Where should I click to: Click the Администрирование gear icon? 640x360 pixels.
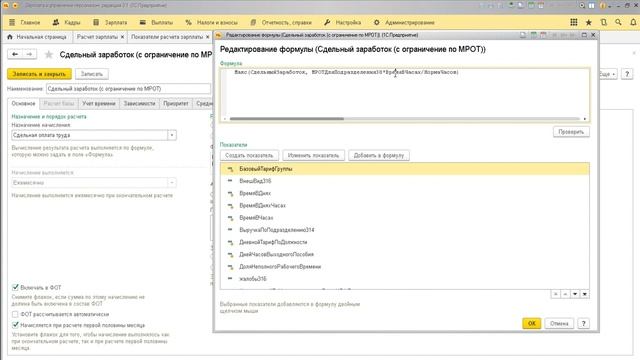click(x=376, y=22)
